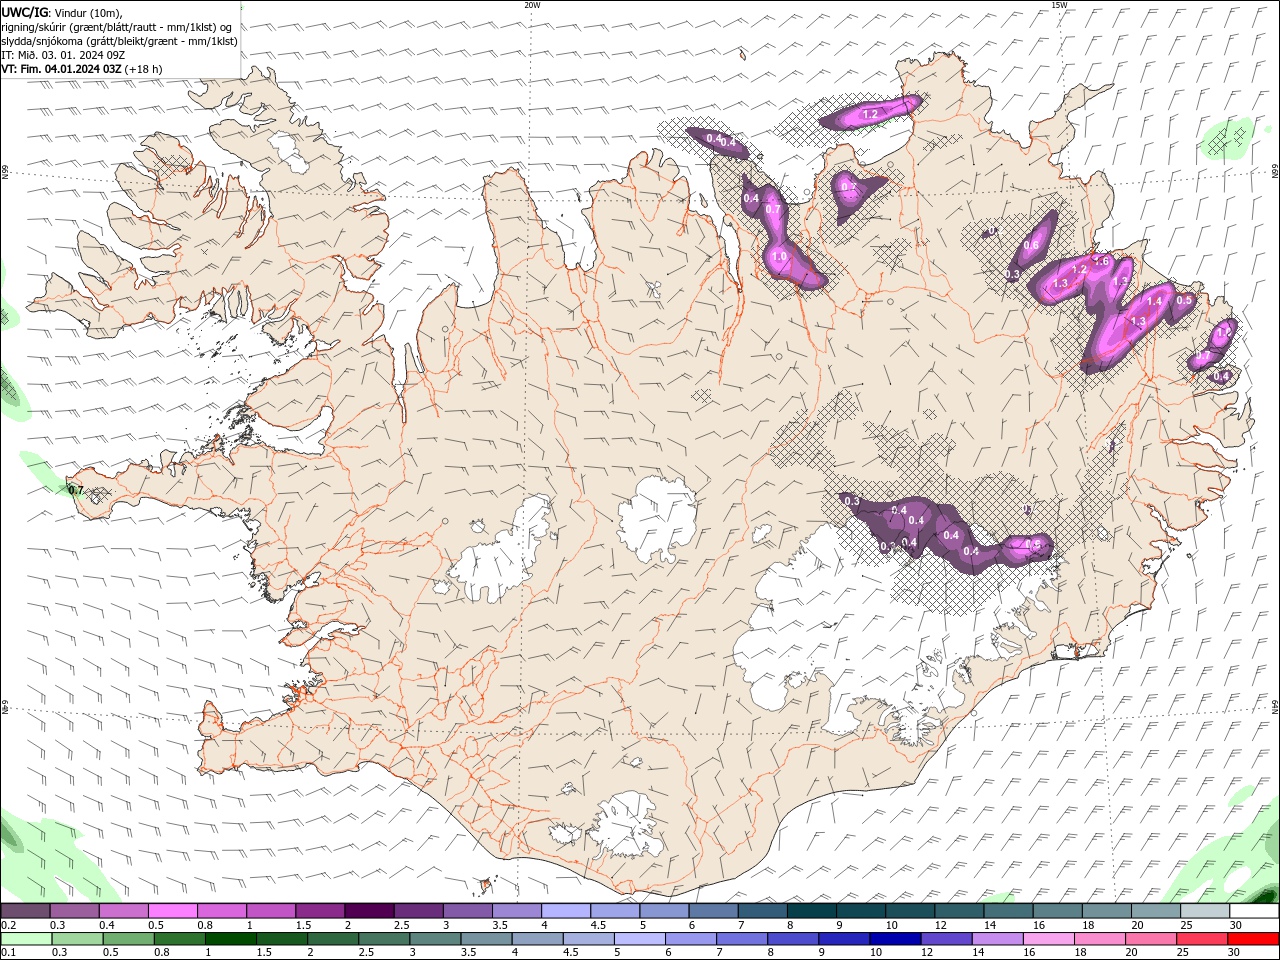Click the 20W longitude label

click(532, 5)
